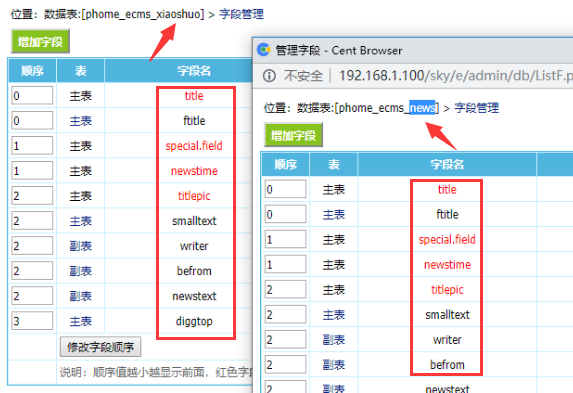Click newstime field name in news window
573x393 pixels.
click(x=448, y=264)
